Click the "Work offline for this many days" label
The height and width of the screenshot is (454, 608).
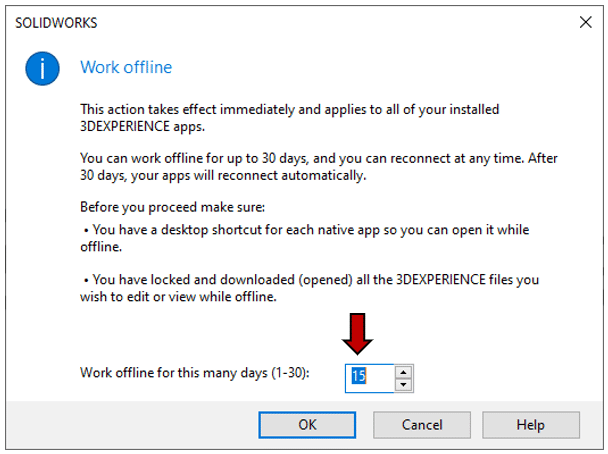point(195,373)
